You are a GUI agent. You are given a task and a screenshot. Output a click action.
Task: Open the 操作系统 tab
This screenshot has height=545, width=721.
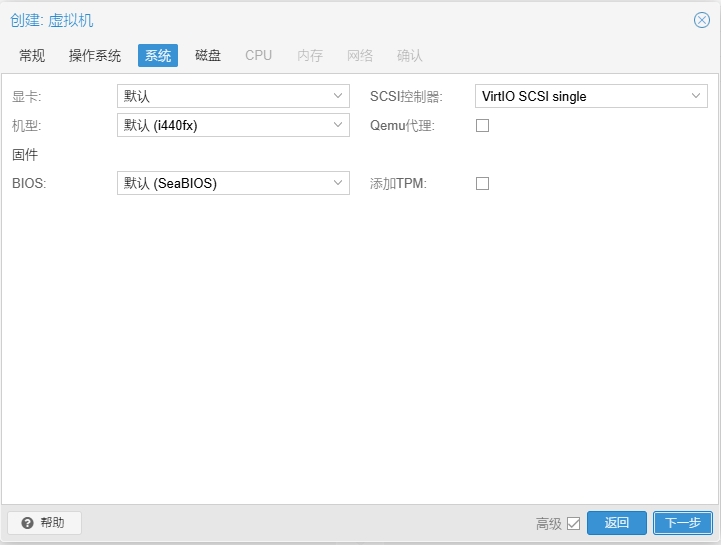[x=95, y=55]
